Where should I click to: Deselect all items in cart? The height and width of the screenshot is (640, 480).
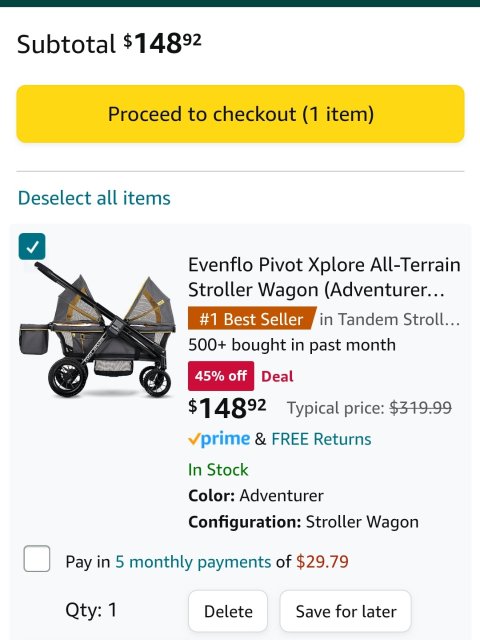tap(94, 198)
